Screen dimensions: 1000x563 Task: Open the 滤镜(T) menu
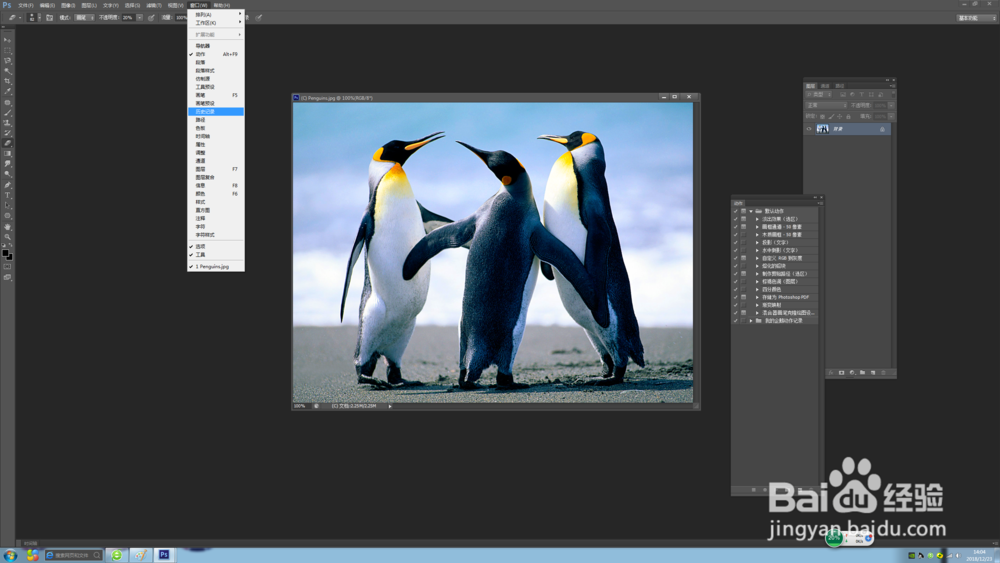point(154,5)
